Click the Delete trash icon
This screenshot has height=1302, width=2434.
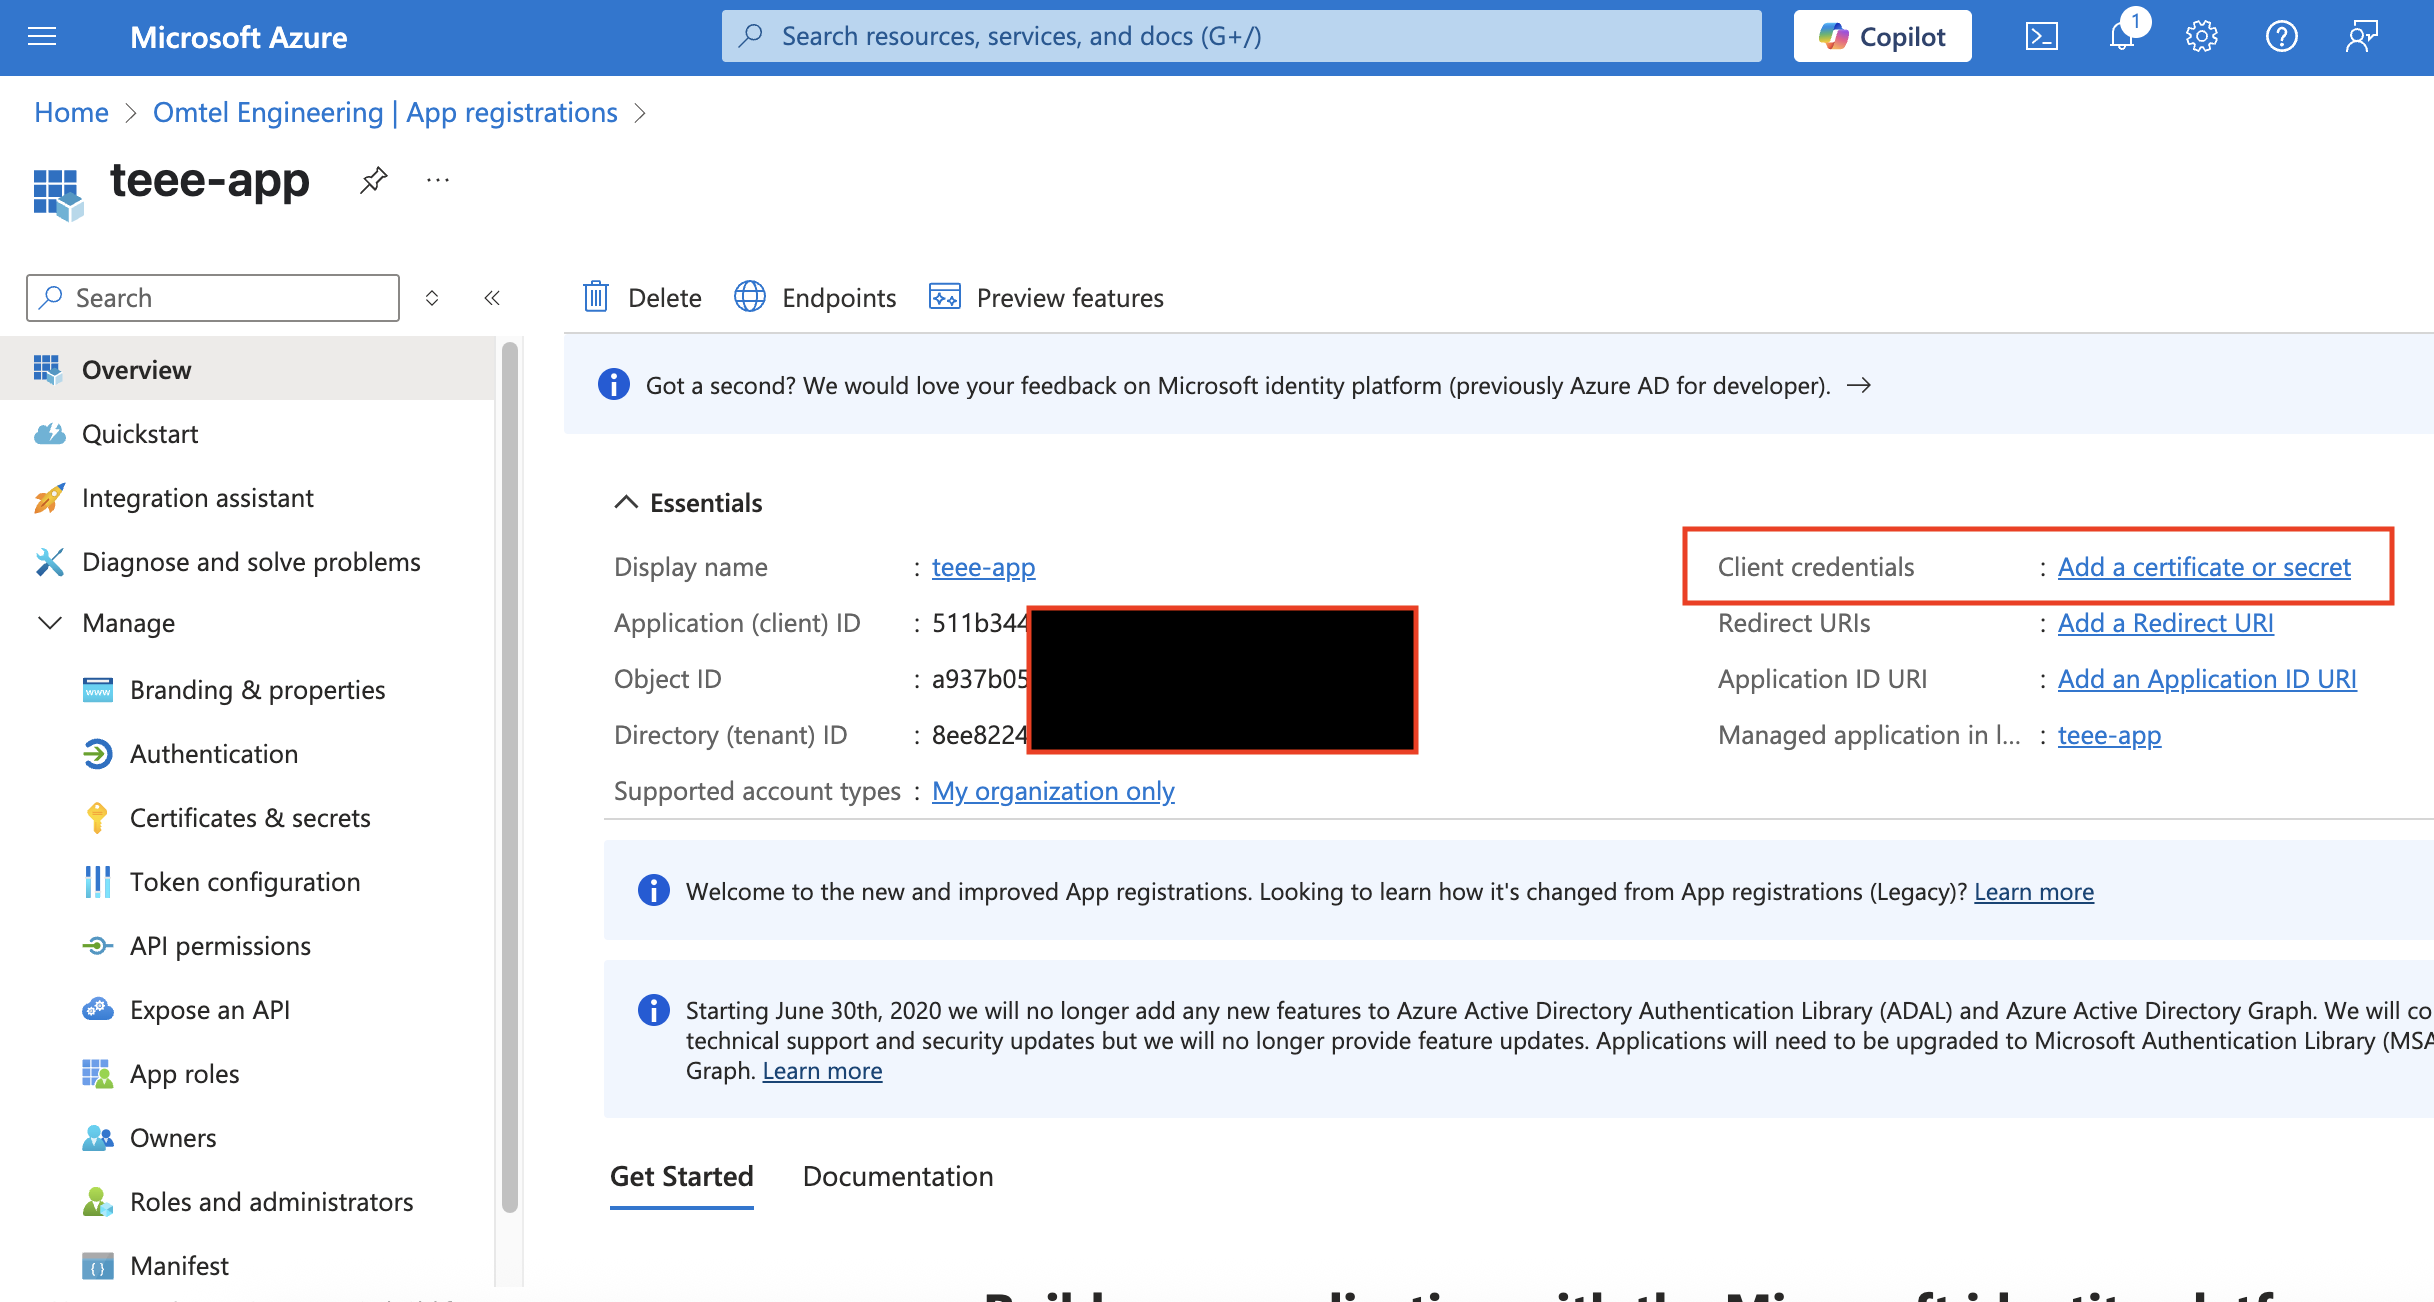click(596, 297)
